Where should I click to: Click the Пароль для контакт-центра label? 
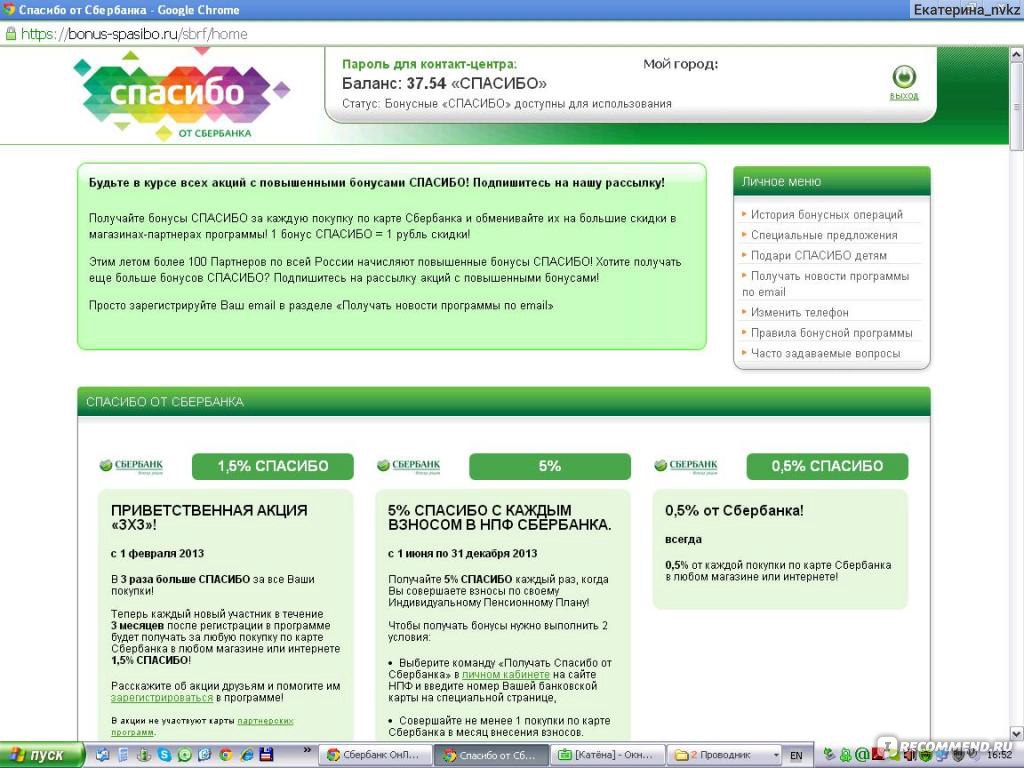(x=429, y=64)
